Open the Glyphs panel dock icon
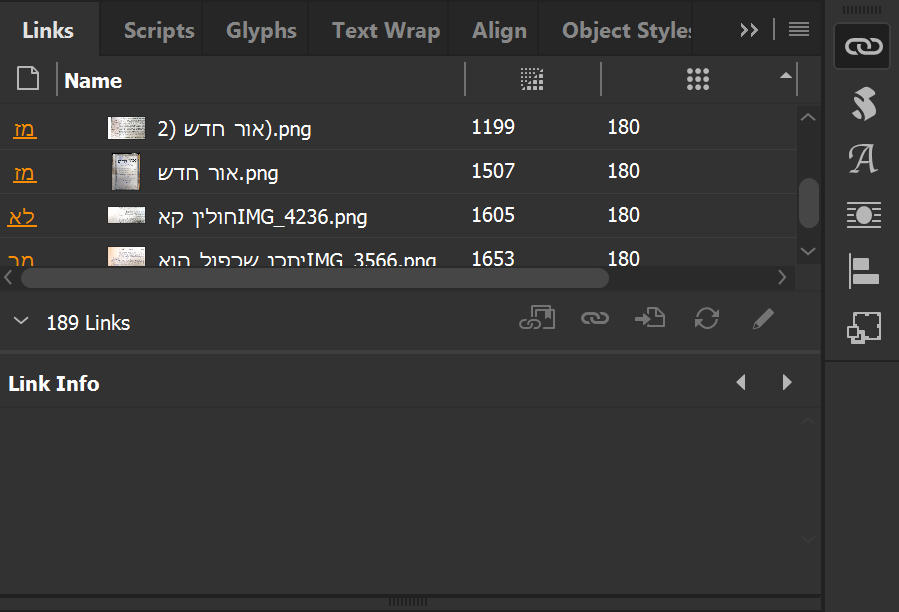 pos(863,159)
